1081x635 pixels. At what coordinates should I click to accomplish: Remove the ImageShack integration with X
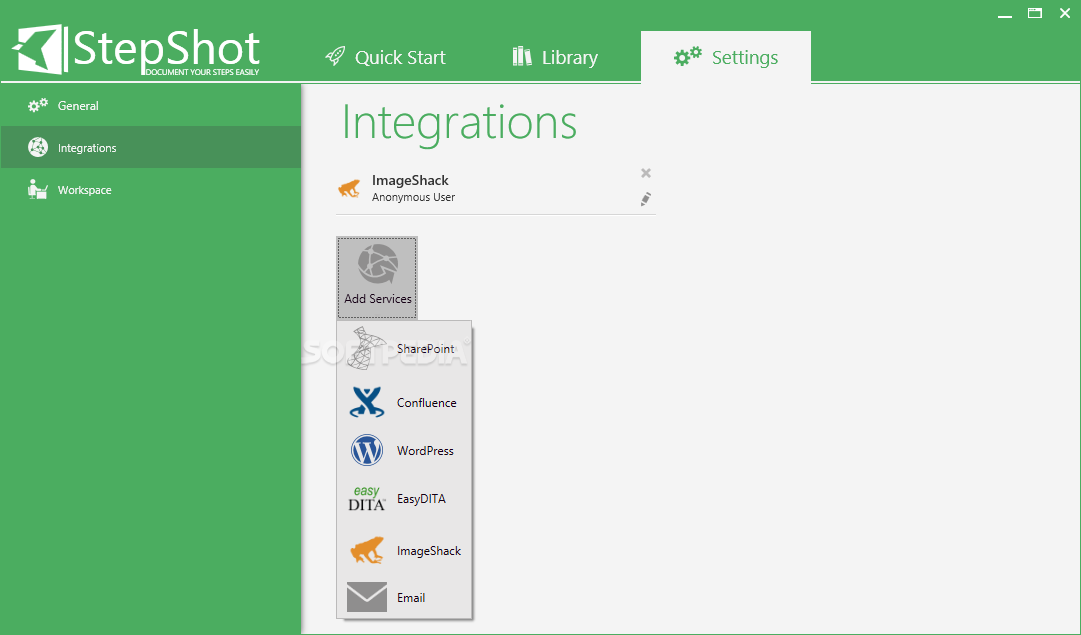pos(646,173)
